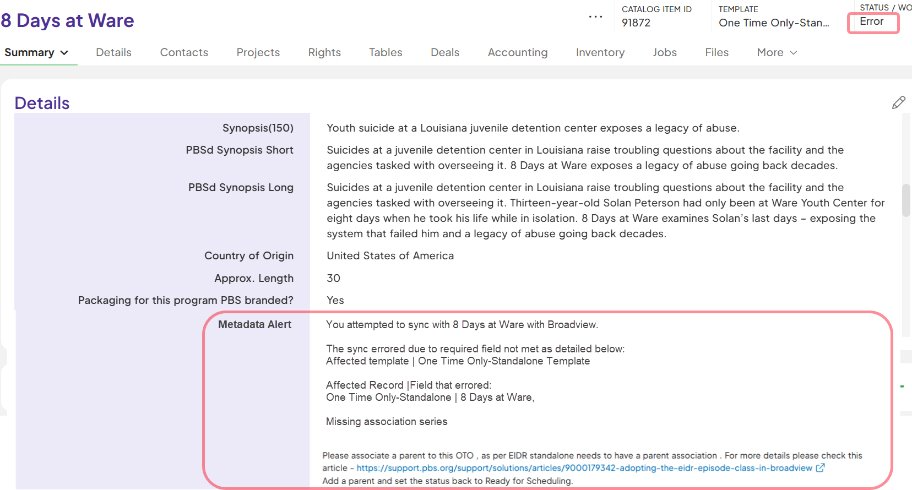The image size is (912, 490).
Task: Open the Contacts tab
Action: coord(184,52)
